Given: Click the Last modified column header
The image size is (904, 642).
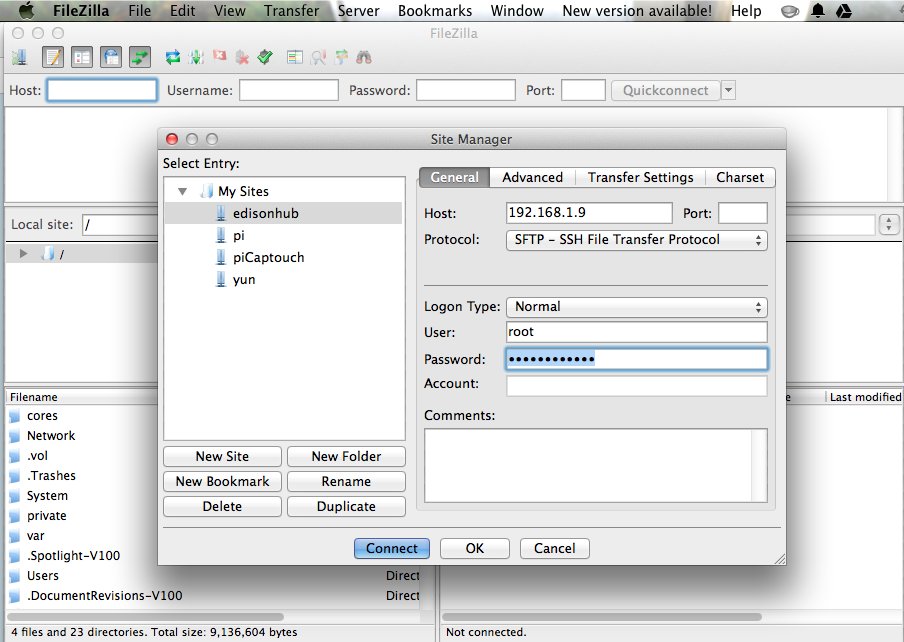Looking at the screenshot, I should [x=865, y=397].
